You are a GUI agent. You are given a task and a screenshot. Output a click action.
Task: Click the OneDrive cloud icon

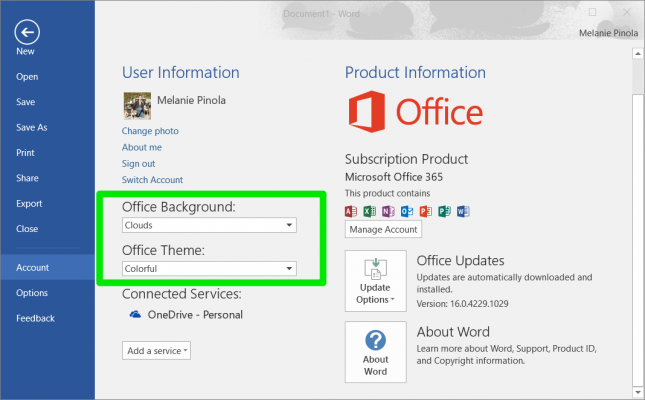pos(135,315)
